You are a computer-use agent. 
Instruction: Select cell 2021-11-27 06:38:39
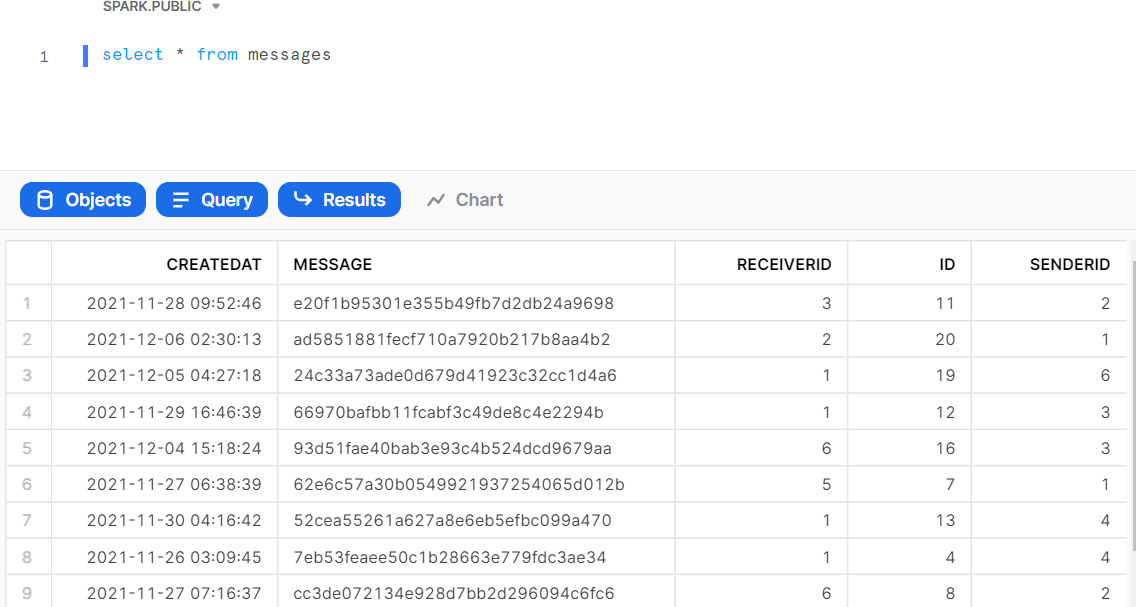164,484
